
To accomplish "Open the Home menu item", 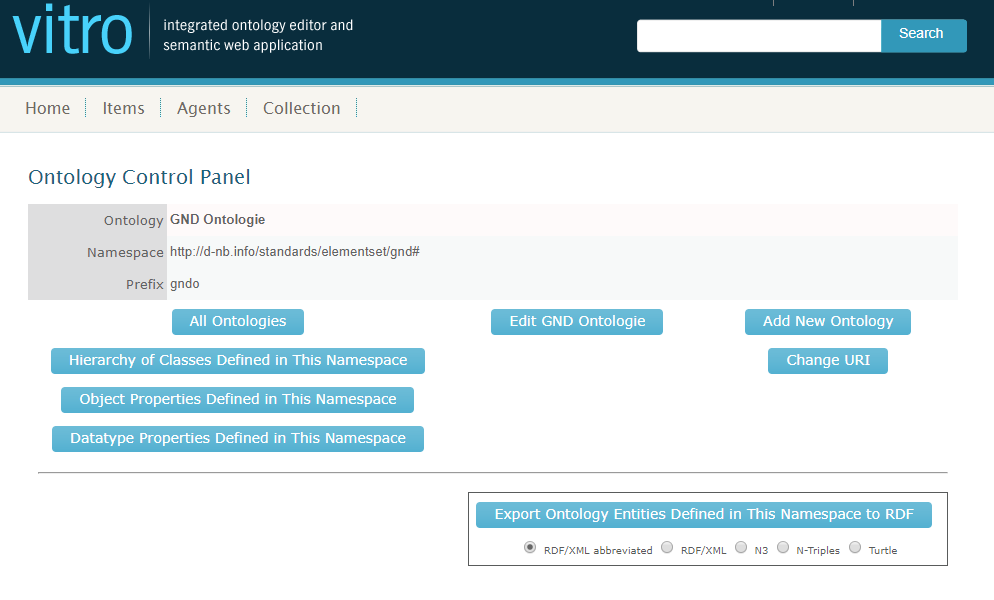I will [48, 108].
